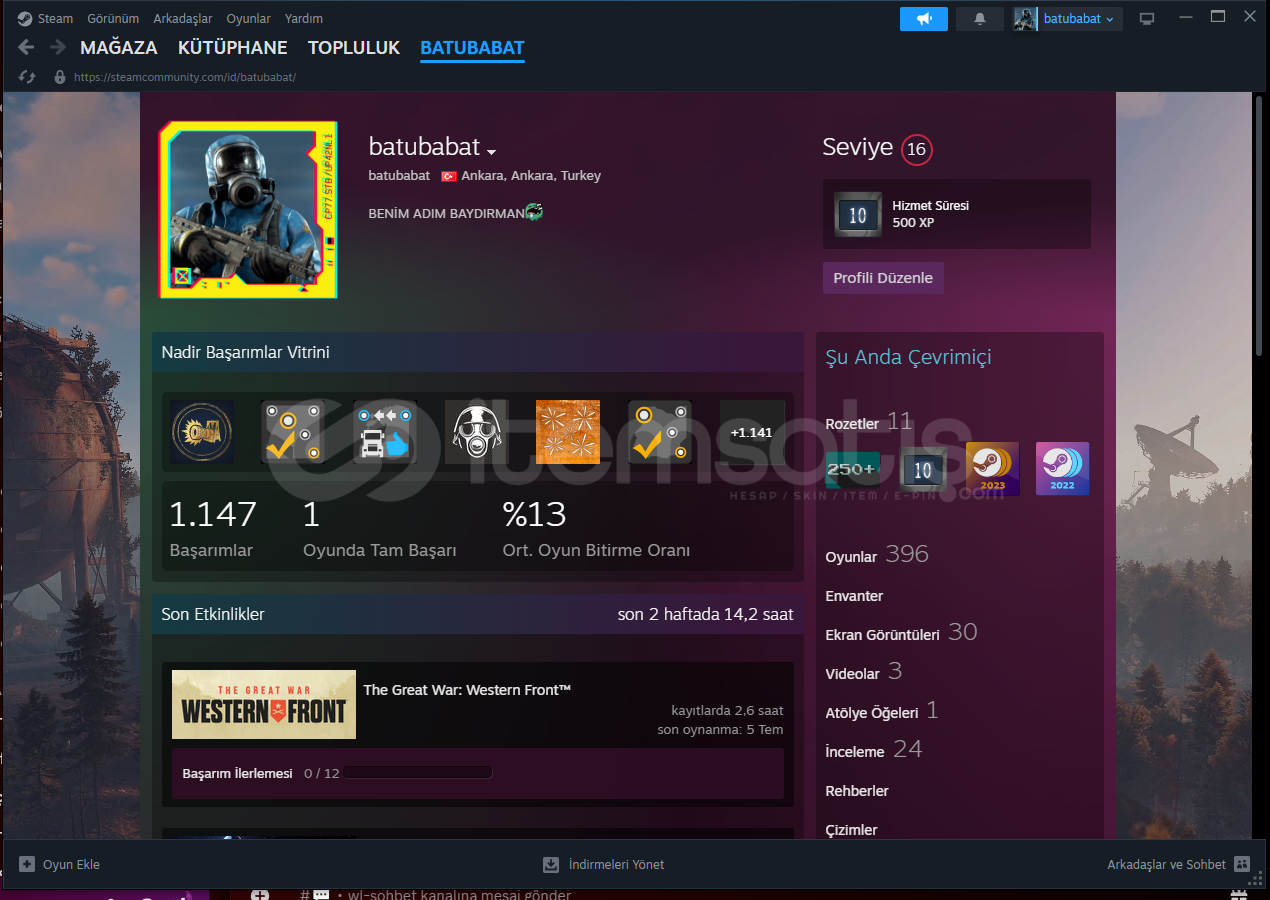1270x900 pixels.
Task: Open the first rare achievement icon
Action: coord(202,432)
